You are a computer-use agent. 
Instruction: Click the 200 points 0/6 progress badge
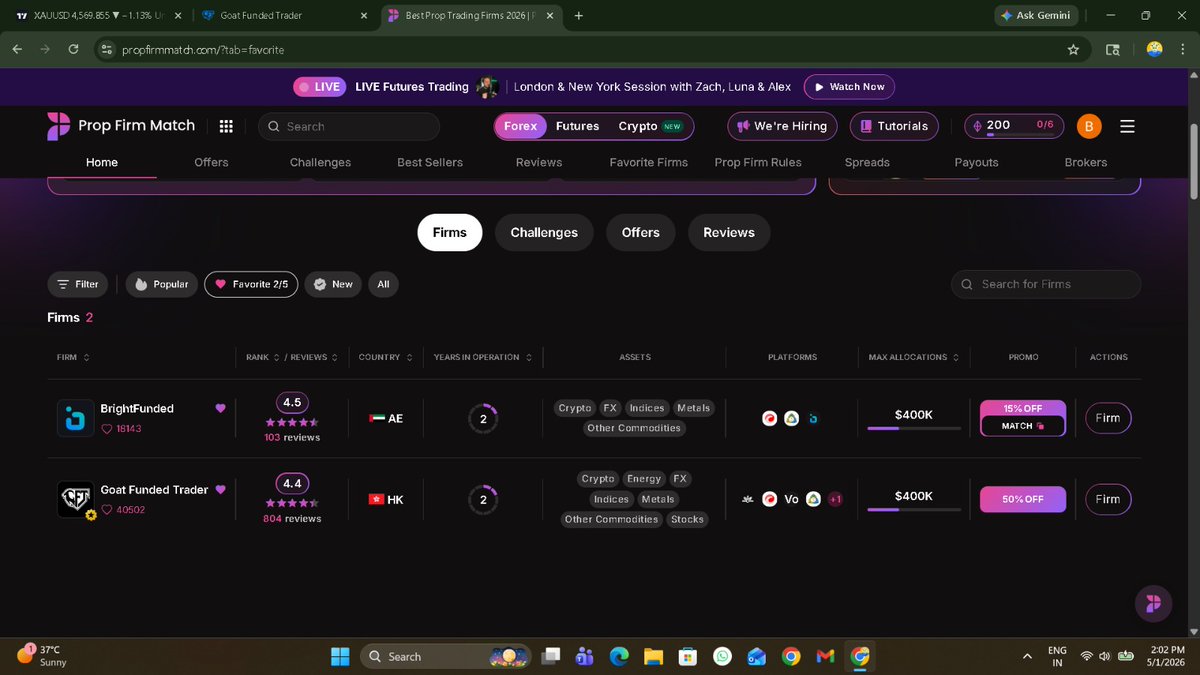tap(1014, 126)
